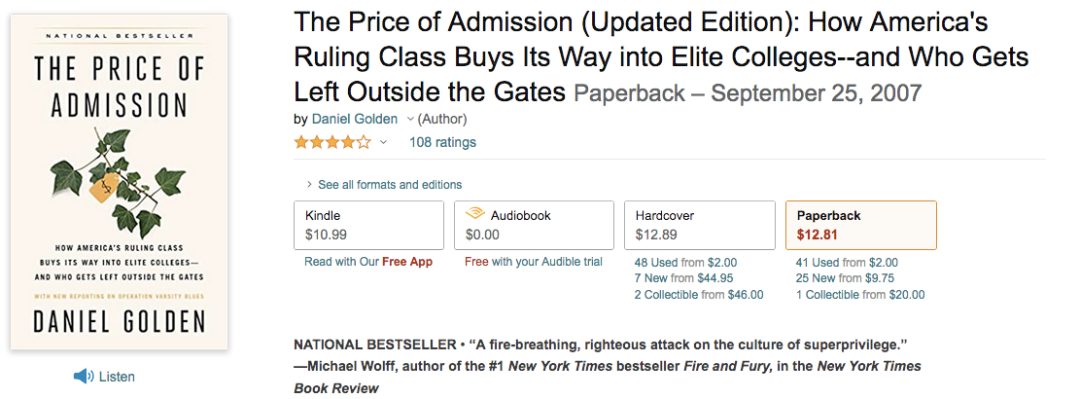
Task: Open 2 Collectible from $46.00 offers
Action: (699, 294)
